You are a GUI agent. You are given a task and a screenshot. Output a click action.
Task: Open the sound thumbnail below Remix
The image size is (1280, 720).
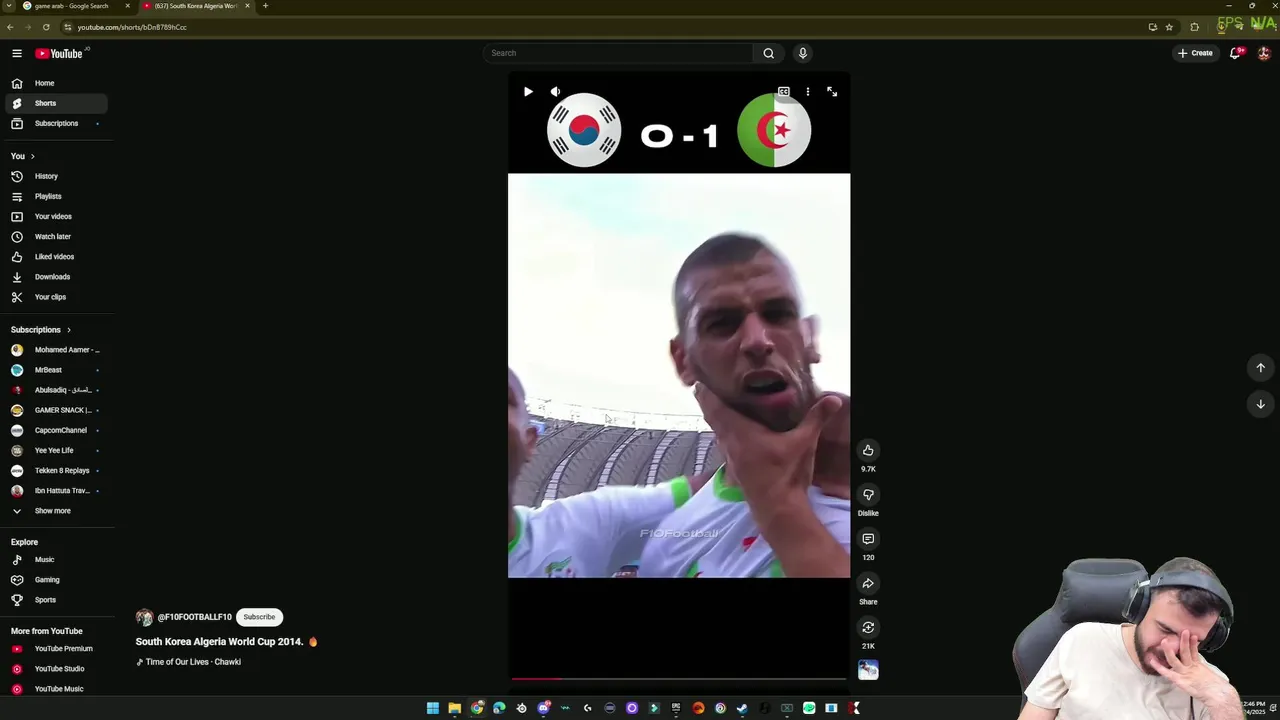[x=868, y=670]
